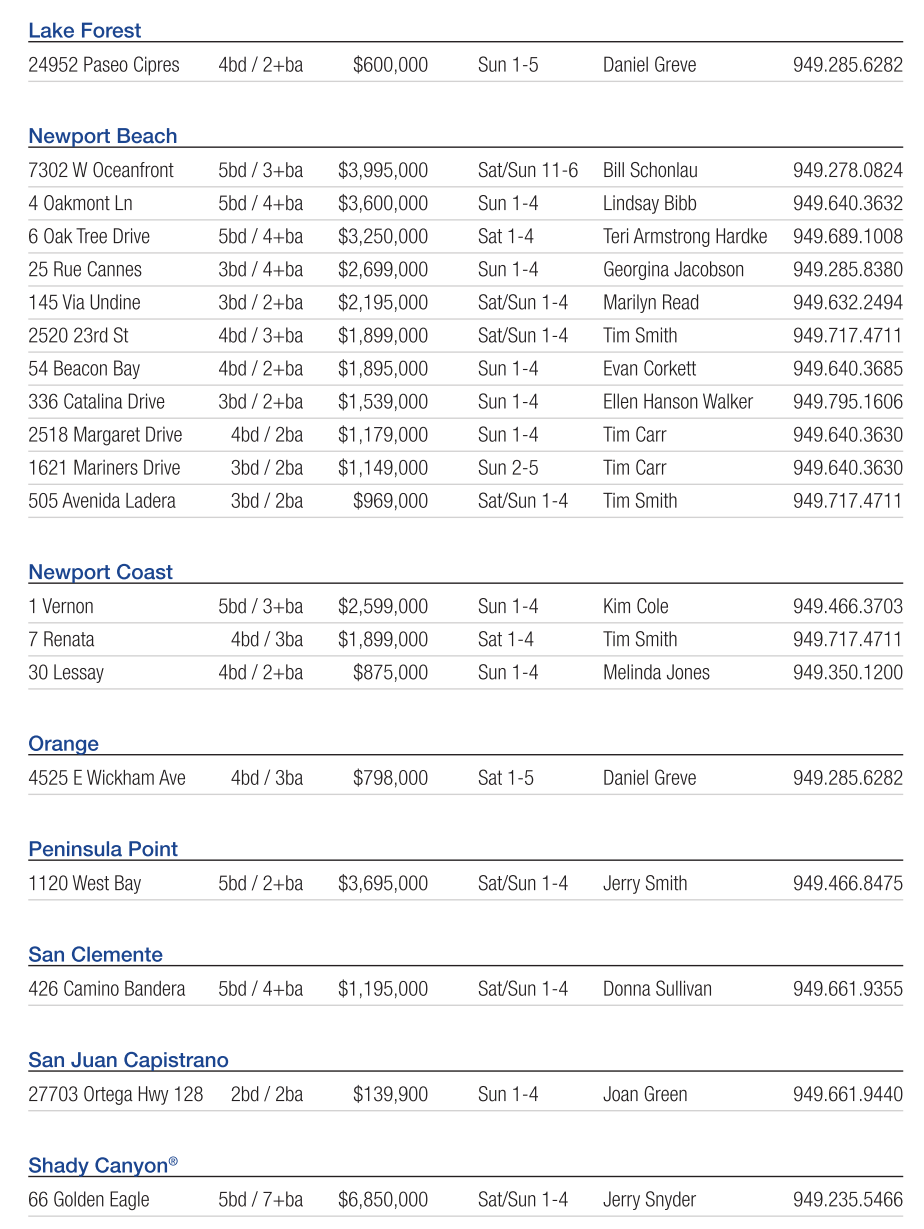Click agent name Lindsay Bibb
Image resolution: width=924 pixels, height=1229 pixels.
click(x=649, y=203)
